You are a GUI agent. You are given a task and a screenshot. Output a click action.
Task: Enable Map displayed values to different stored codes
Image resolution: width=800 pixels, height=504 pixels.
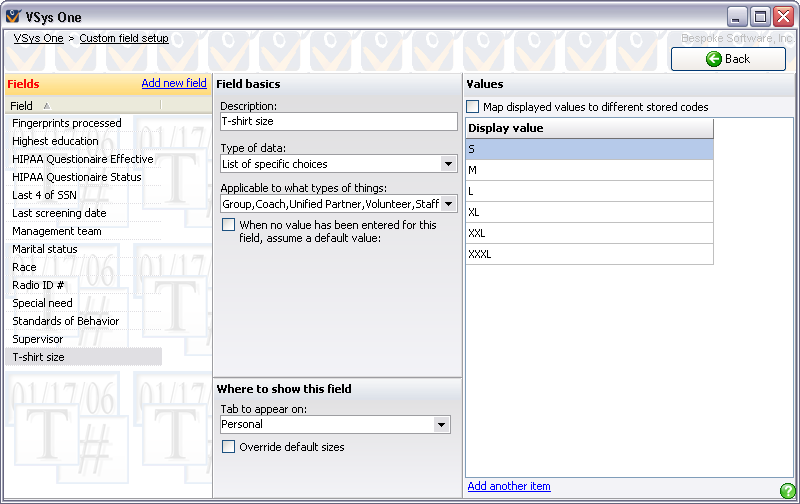(x=472, y=107)
